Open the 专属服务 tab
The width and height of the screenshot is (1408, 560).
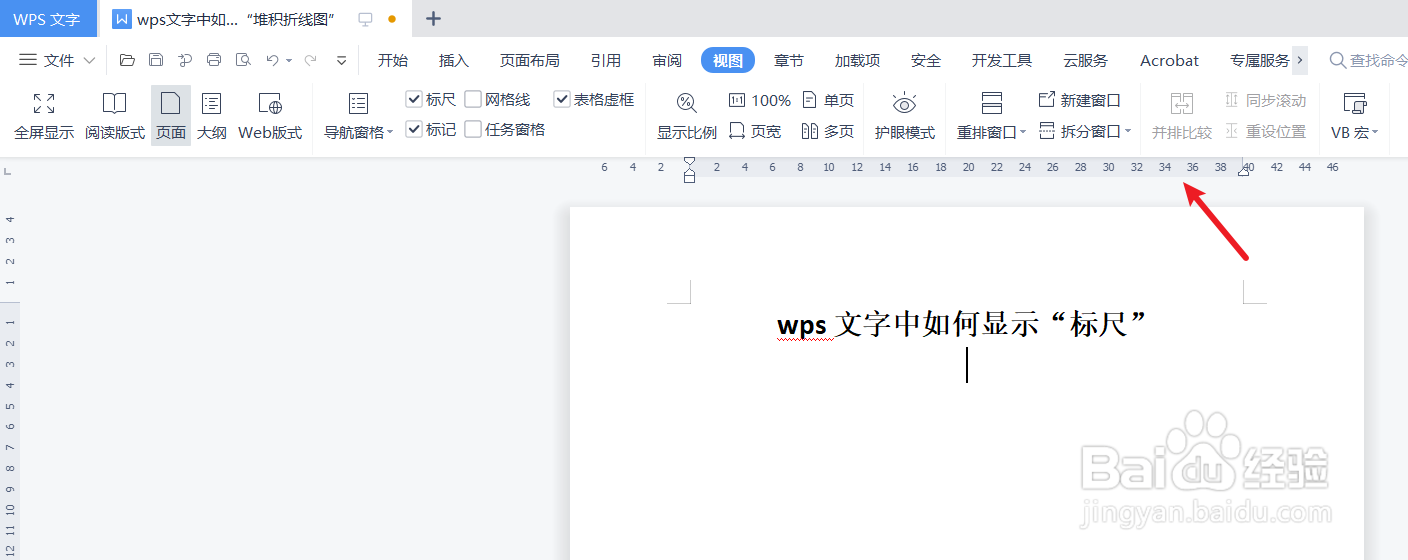click(1260, 60)
